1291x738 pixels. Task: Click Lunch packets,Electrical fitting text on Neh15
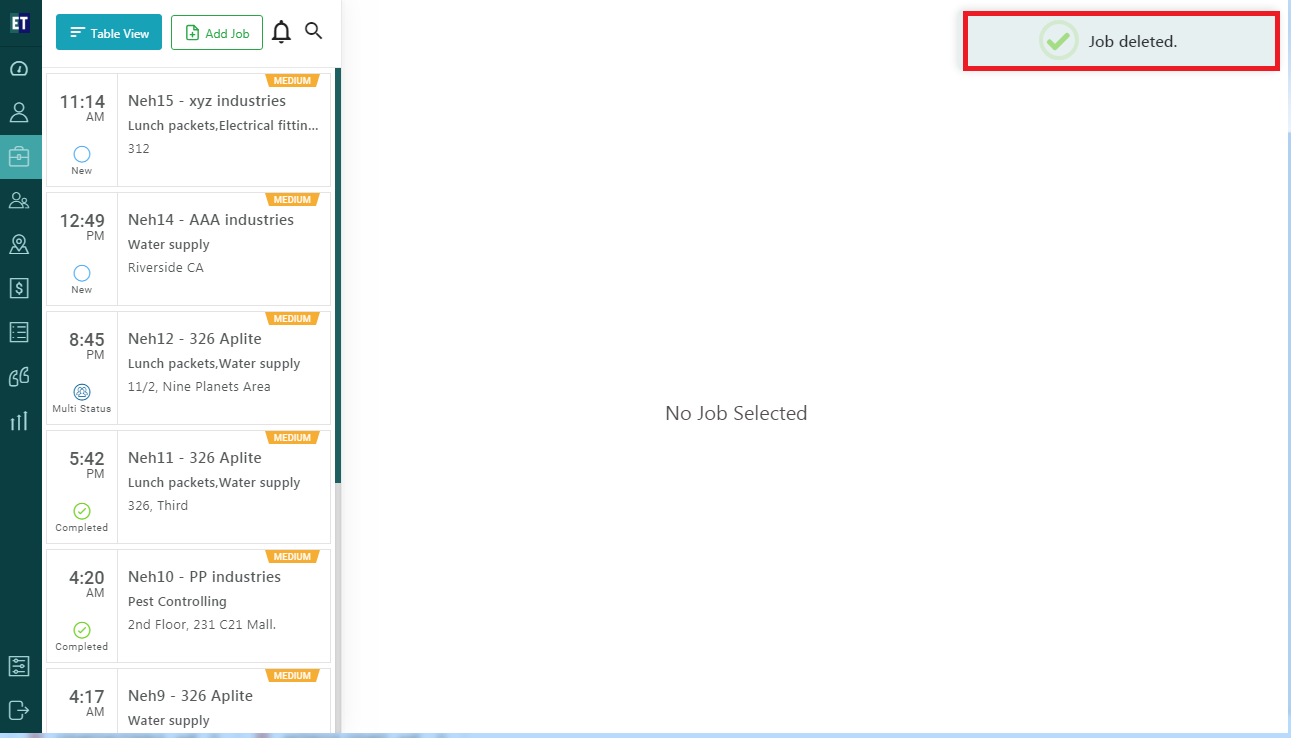224,126
